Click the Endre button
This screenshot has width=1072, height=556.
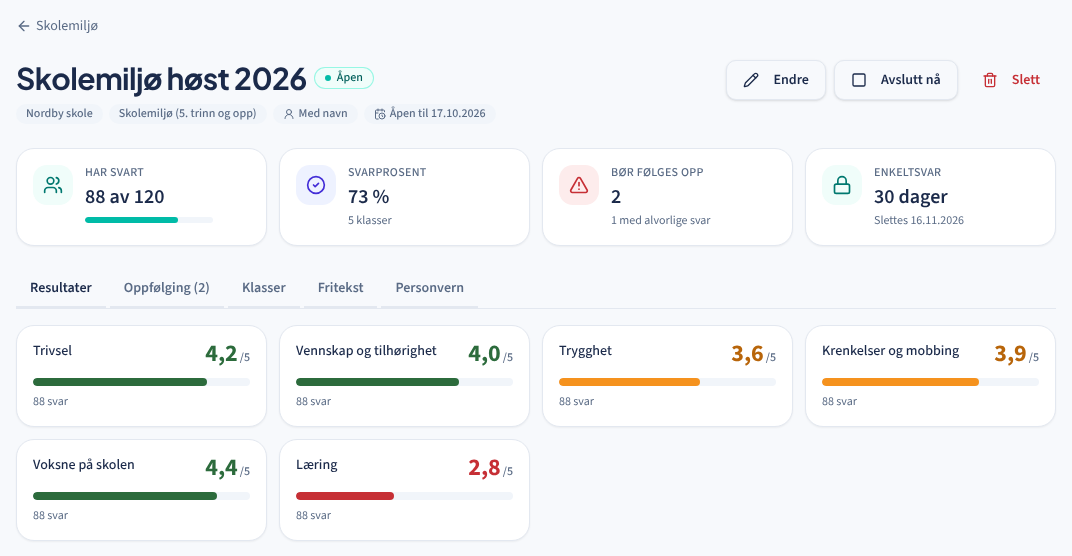click(776, 80)
